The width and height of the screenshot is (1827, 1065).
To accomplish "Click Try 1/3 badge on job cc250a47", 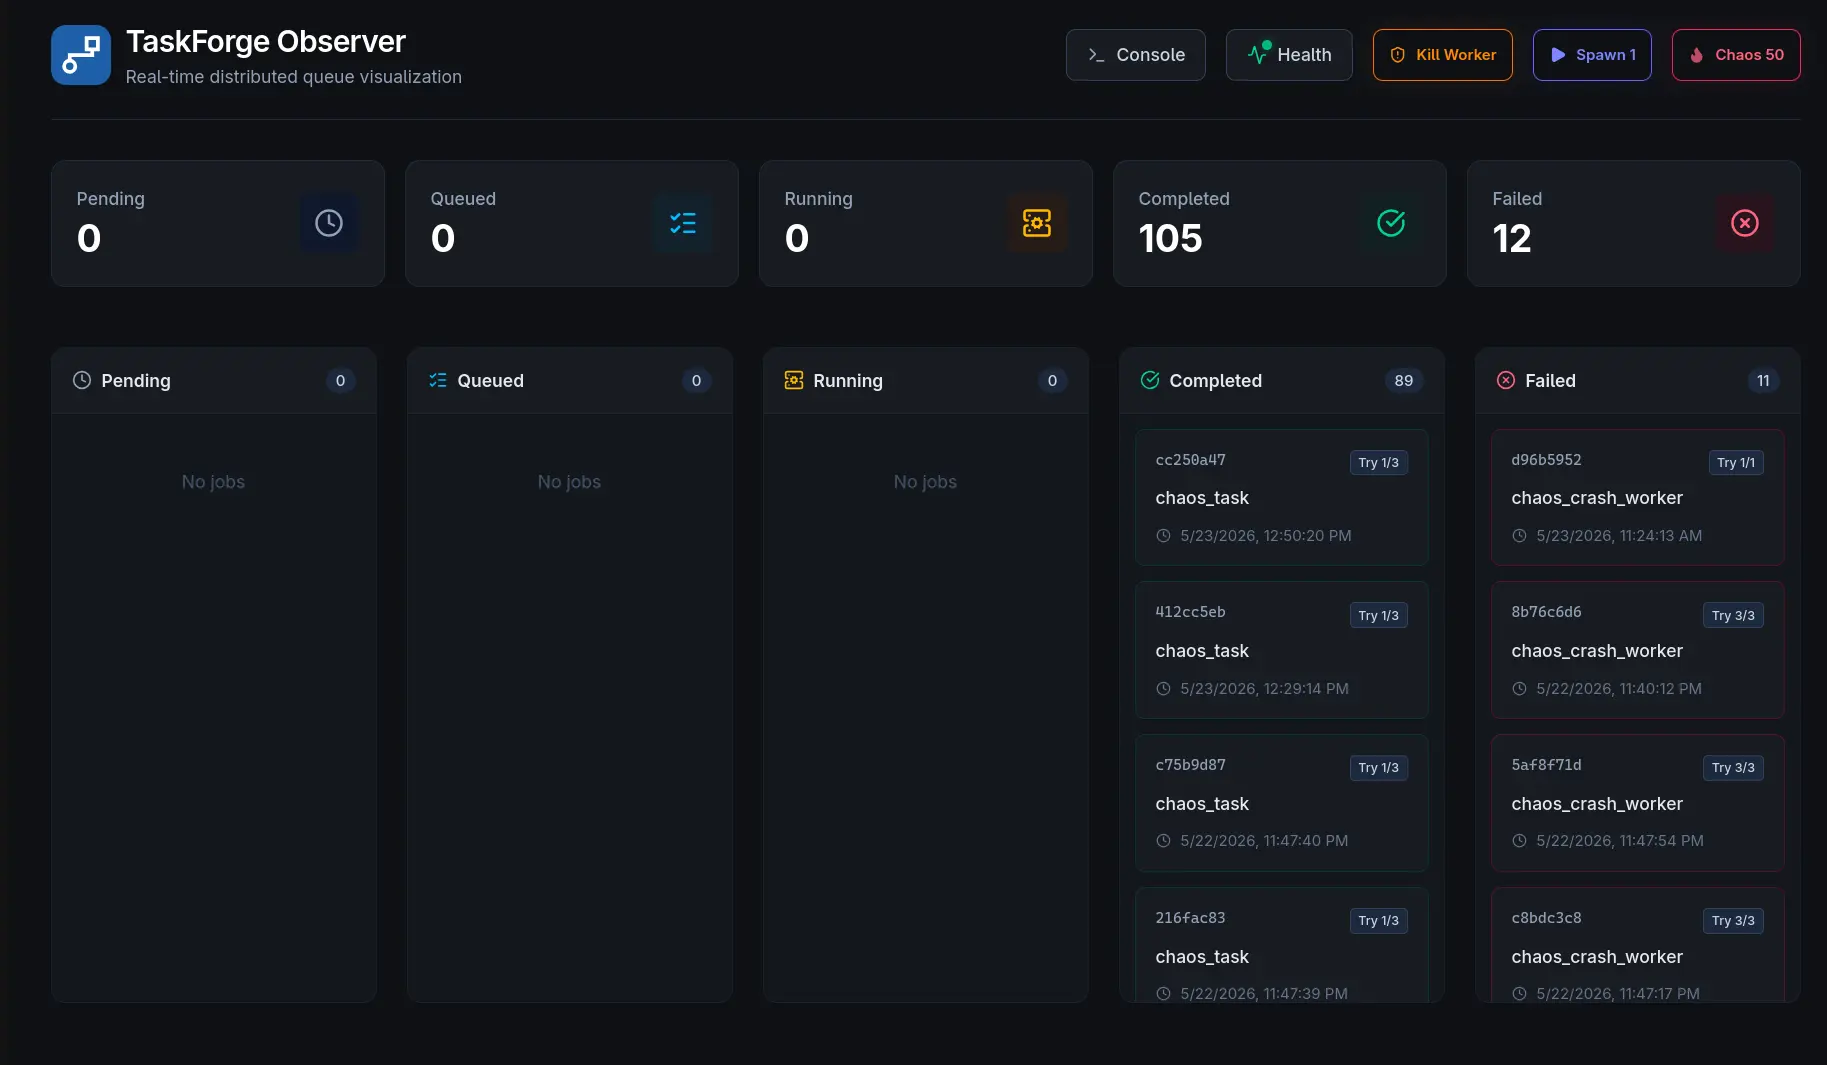I will tap(1378, 463).
